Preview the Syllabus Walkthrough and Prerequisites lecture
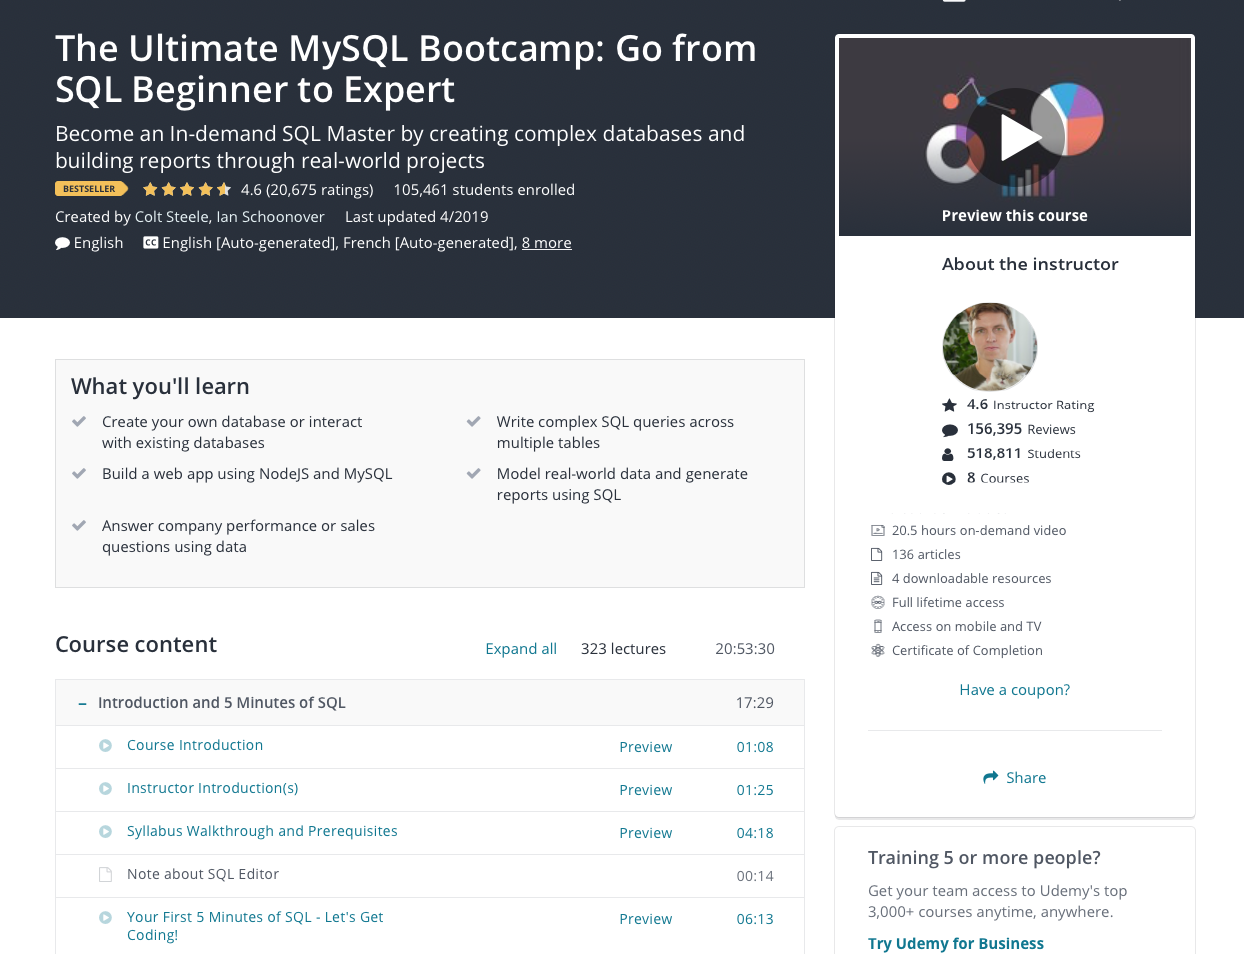Image resolution: width=1244 pixels, height=954 pixels. [645, 833]
